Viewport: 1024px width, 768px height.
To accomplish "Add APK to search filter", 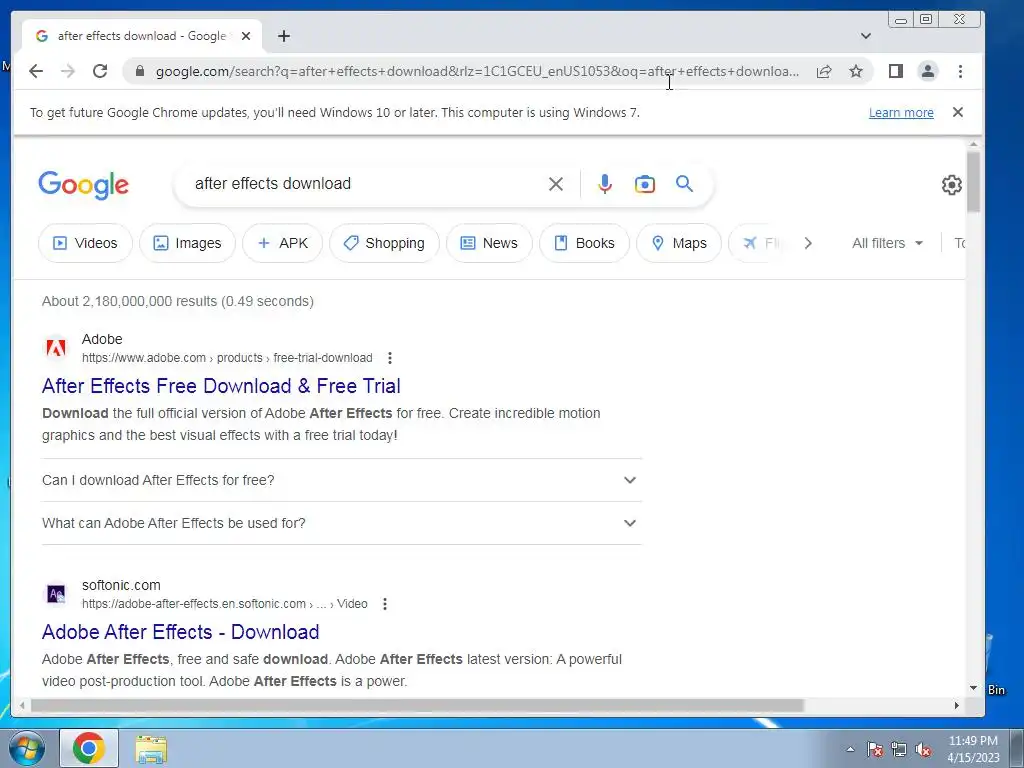I will tap(282, 243).
